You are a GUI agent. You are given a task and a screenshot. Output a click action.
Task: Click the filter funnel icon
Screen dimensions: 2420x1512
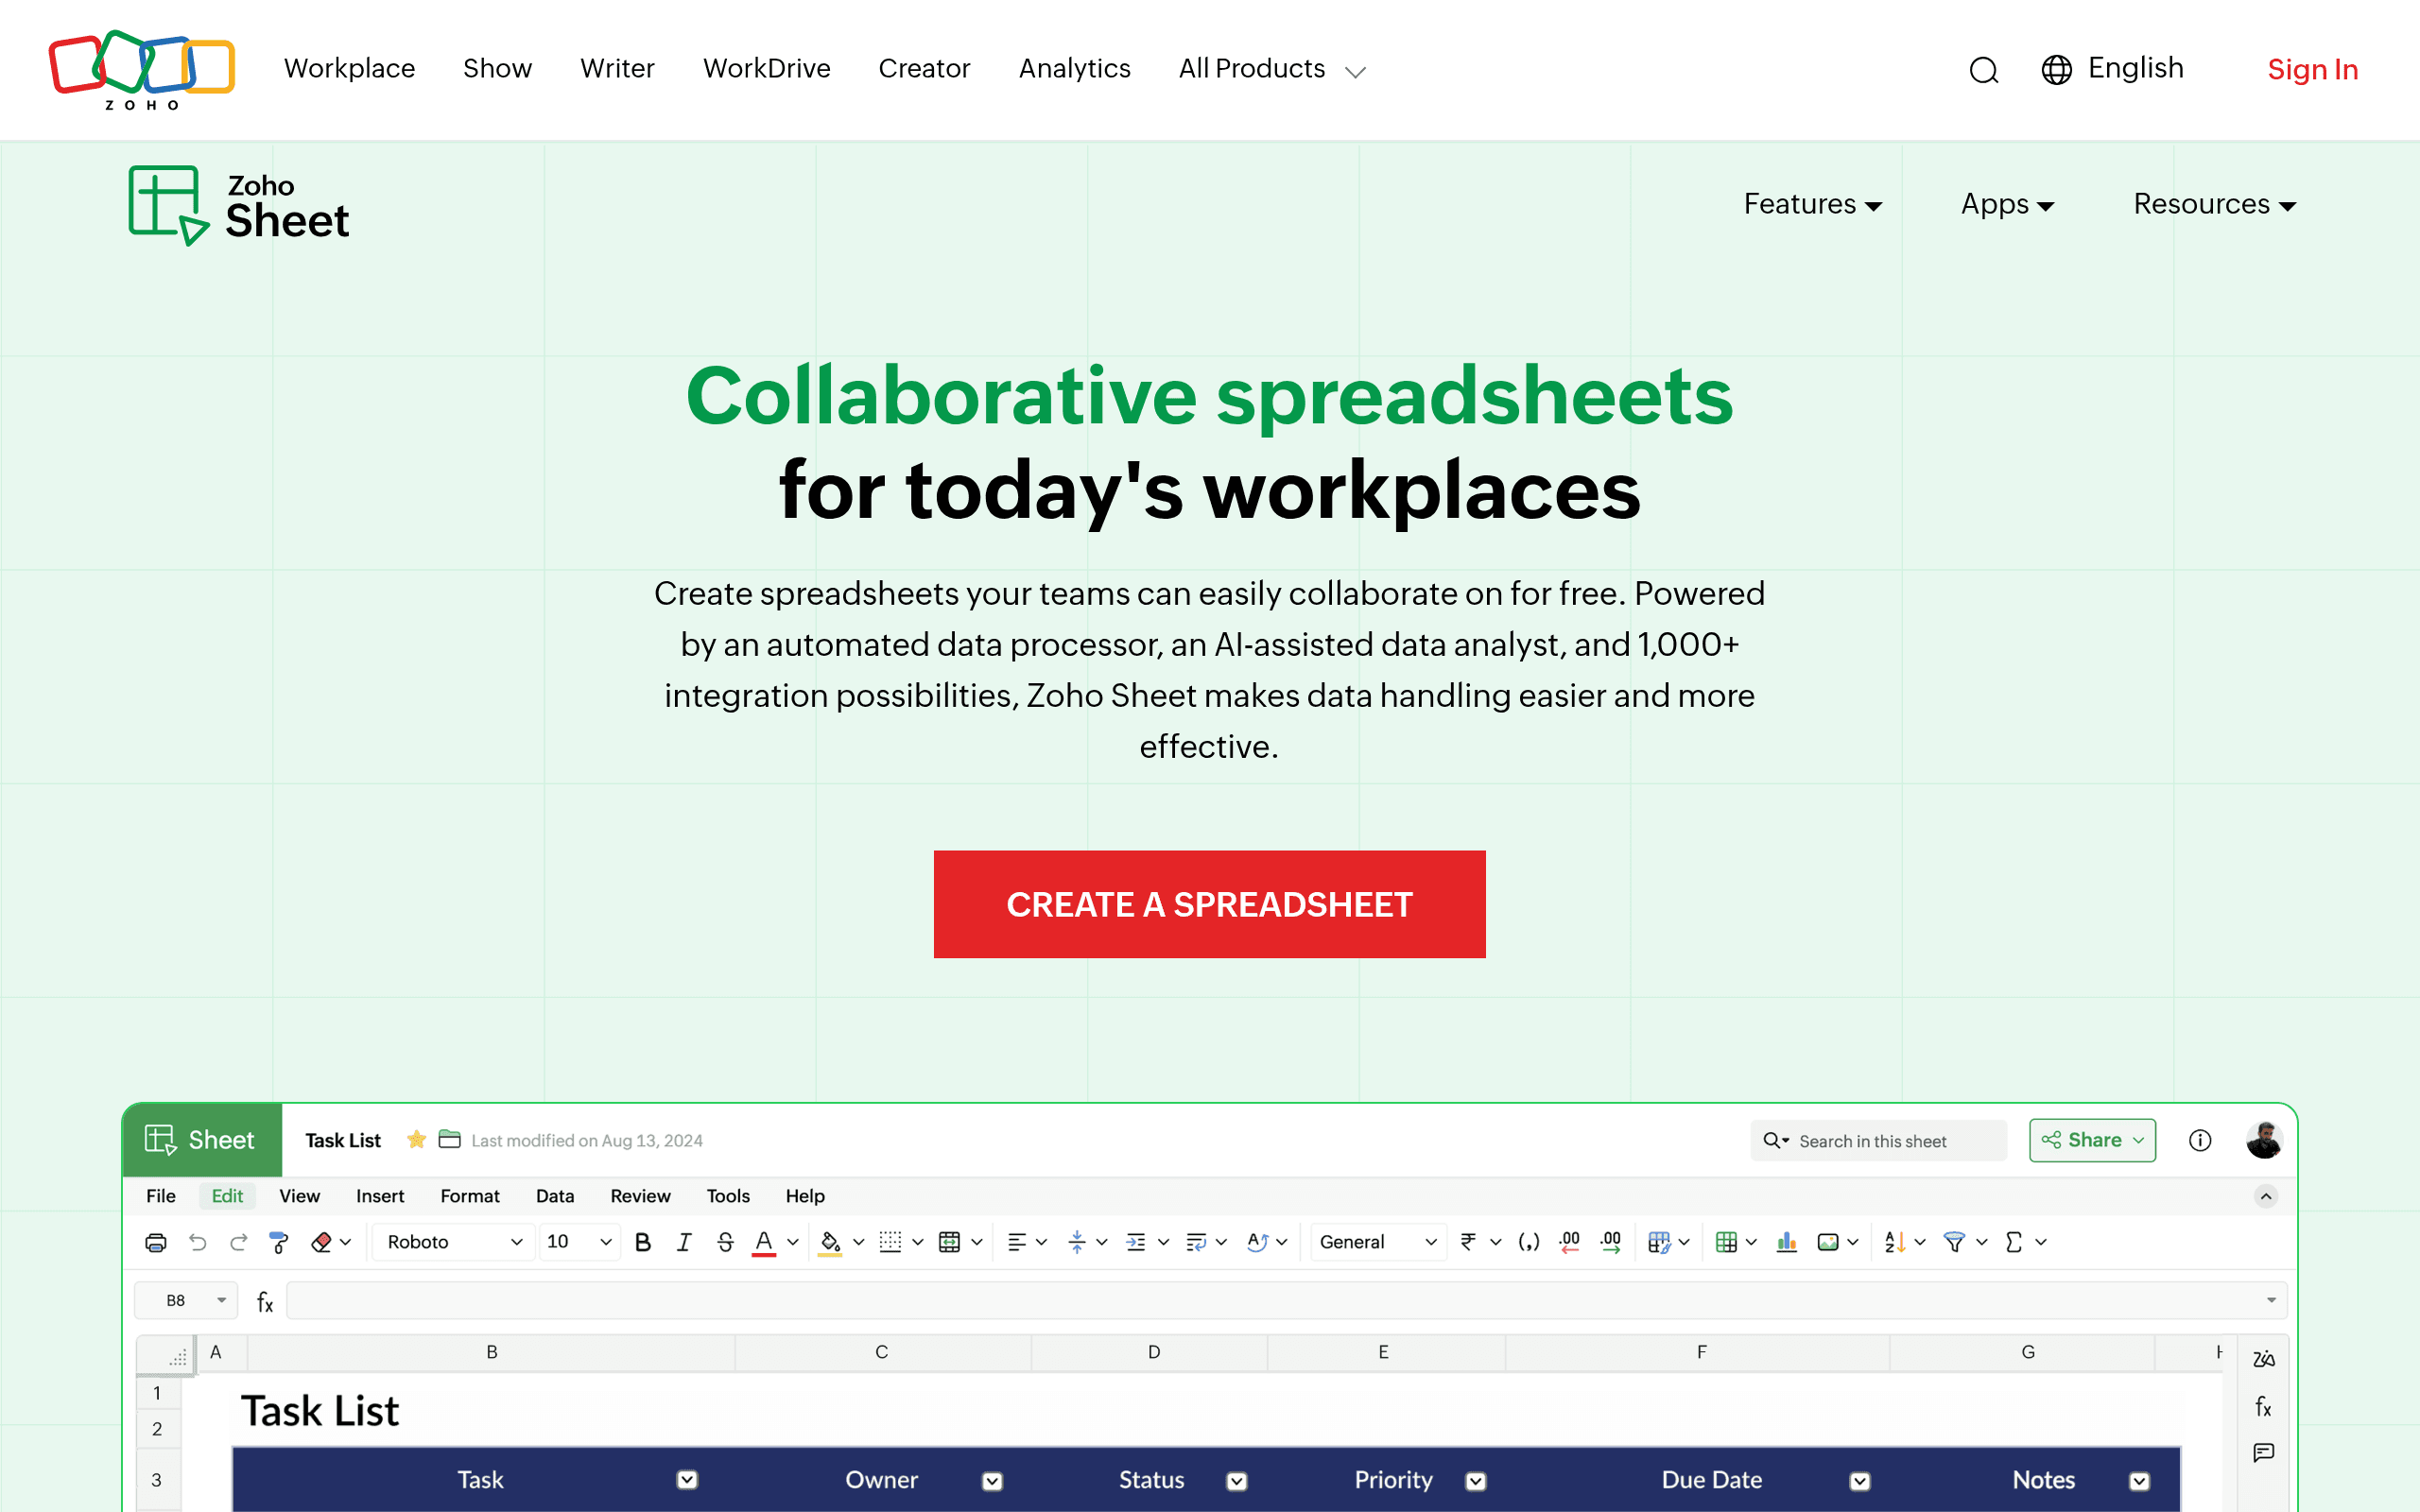1954,1242
